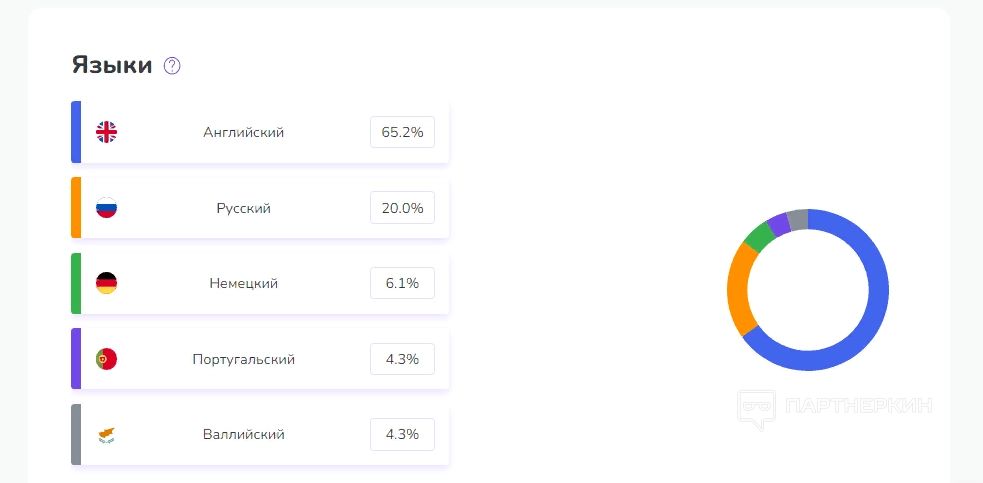Click the Языки section heading

pyautogui.click(x=112, y=66)
